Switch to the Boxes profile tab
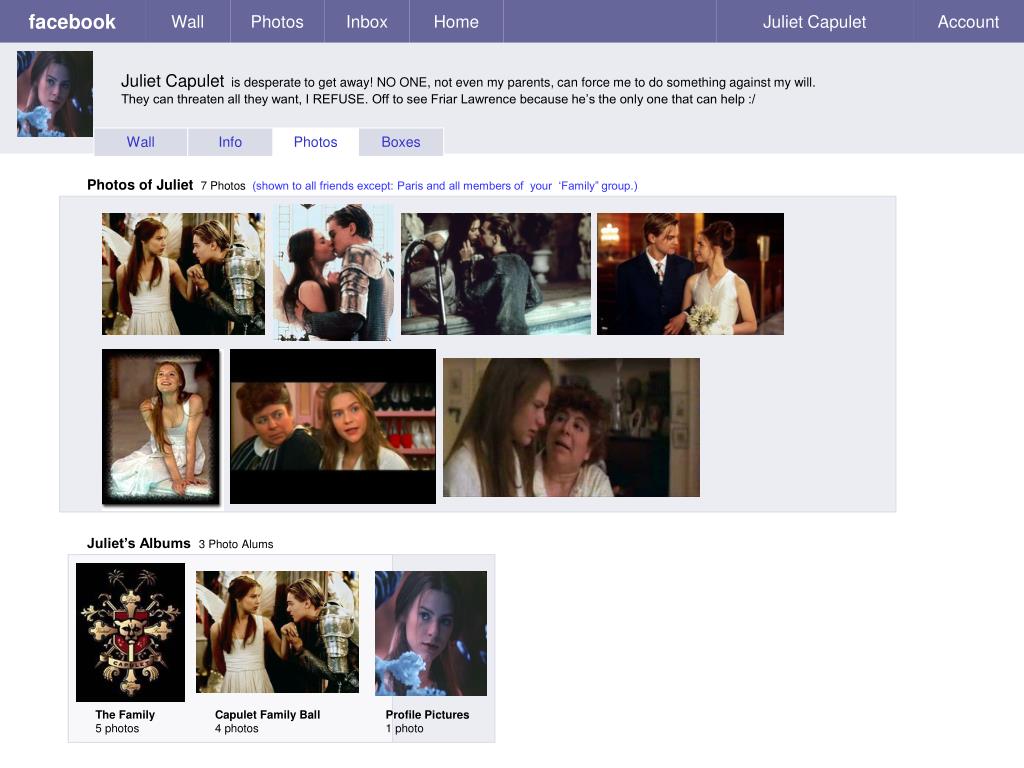1024x768 pixels. pyautogui.click(x=400, y=142)
